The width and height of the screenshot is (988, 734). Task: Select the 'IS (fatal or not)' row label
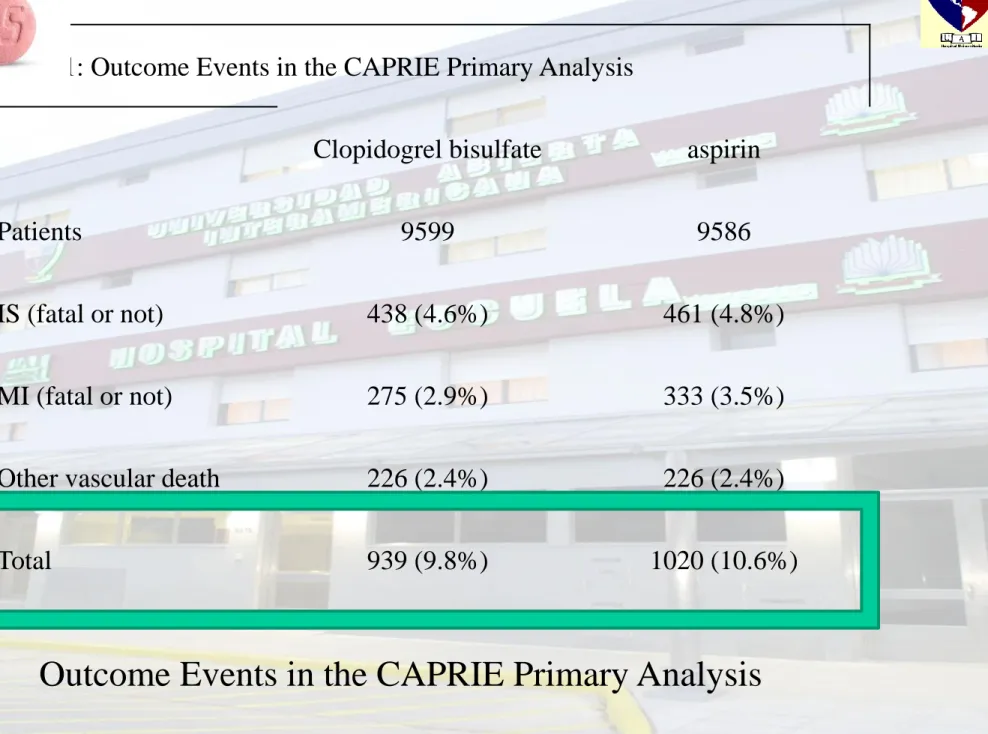point(81,314)
